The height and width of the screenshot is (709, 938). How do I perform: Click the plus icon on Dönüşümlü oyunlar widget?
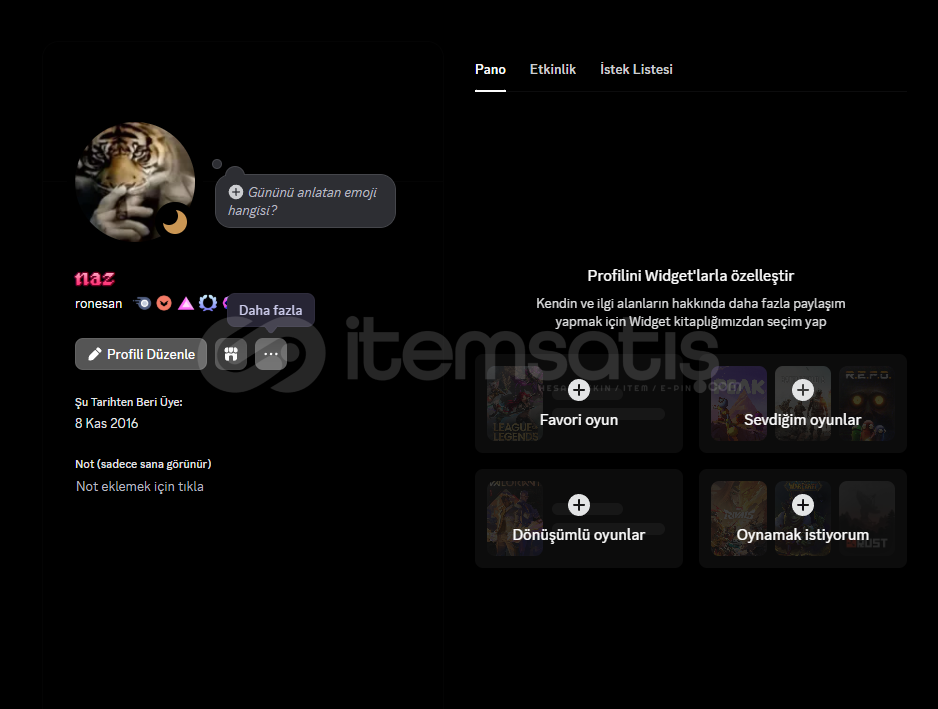pyautogui.click(x=578, y=505)
